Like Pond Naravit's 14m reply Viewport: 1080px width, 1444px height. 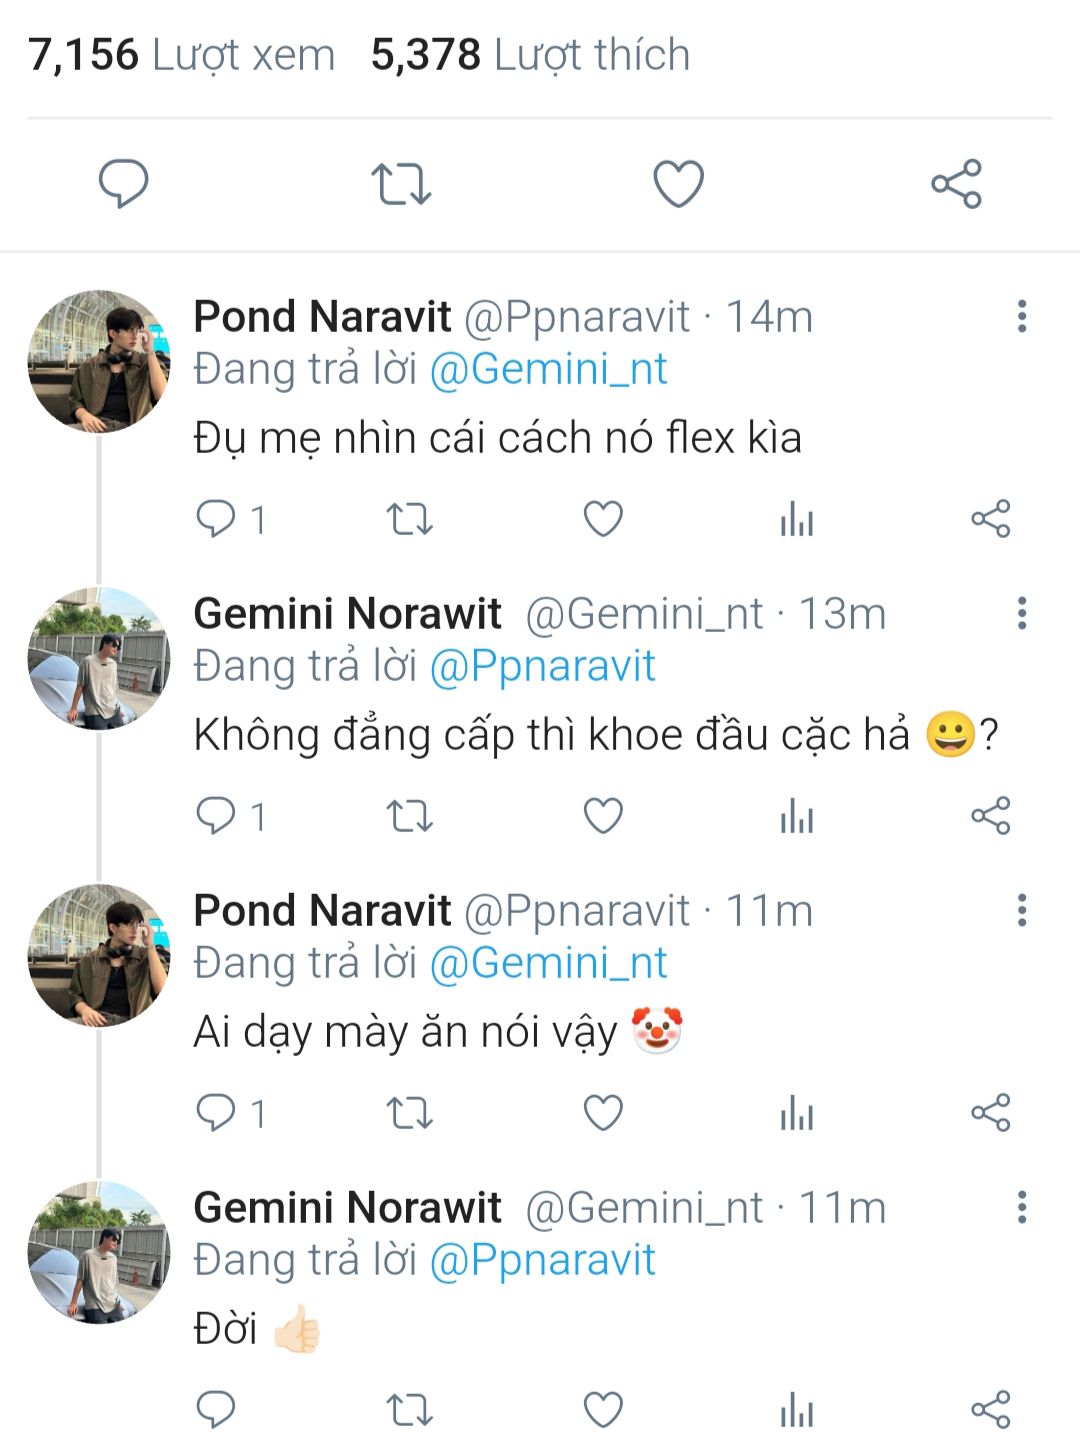pos(603,519)
